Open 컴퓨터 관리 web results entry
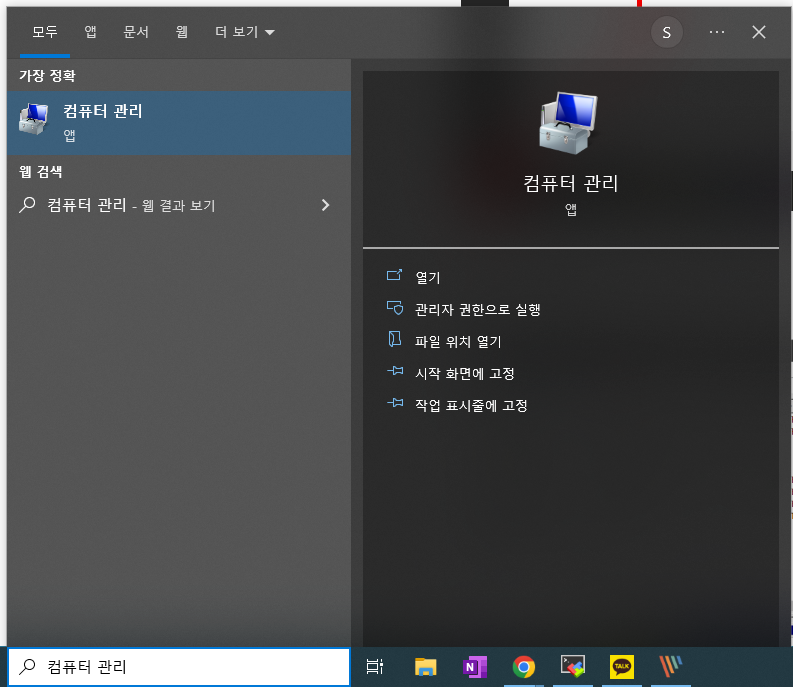Screen dimensions: 793x687 [x=179, y=205]
